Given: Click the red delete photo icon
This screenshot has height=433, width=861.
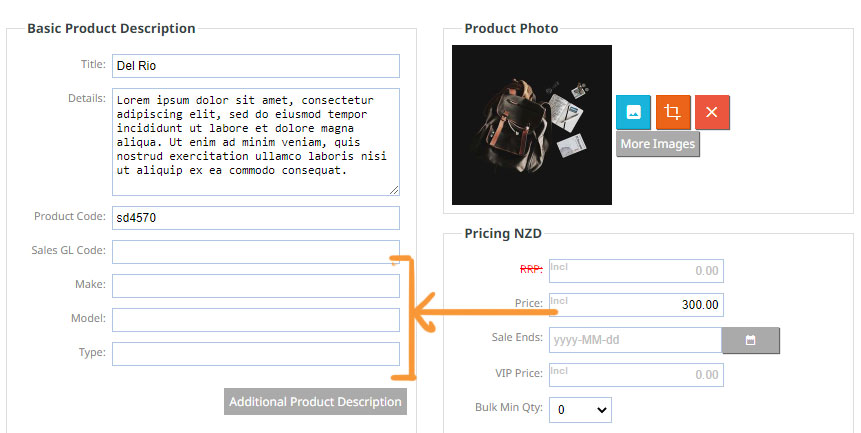Looking at the screenshot, I should pyautogui.click(x=712, y=112).
